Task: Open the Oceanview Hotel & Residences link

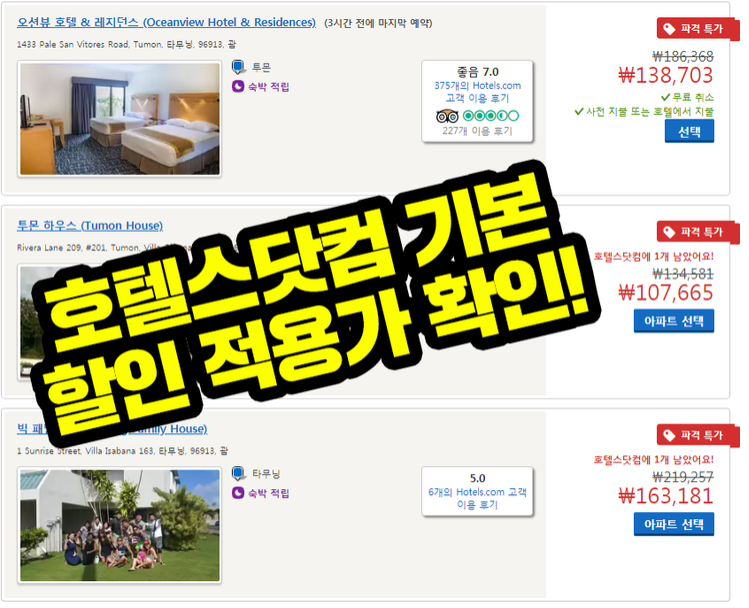Action: click(x=166, y=22)
